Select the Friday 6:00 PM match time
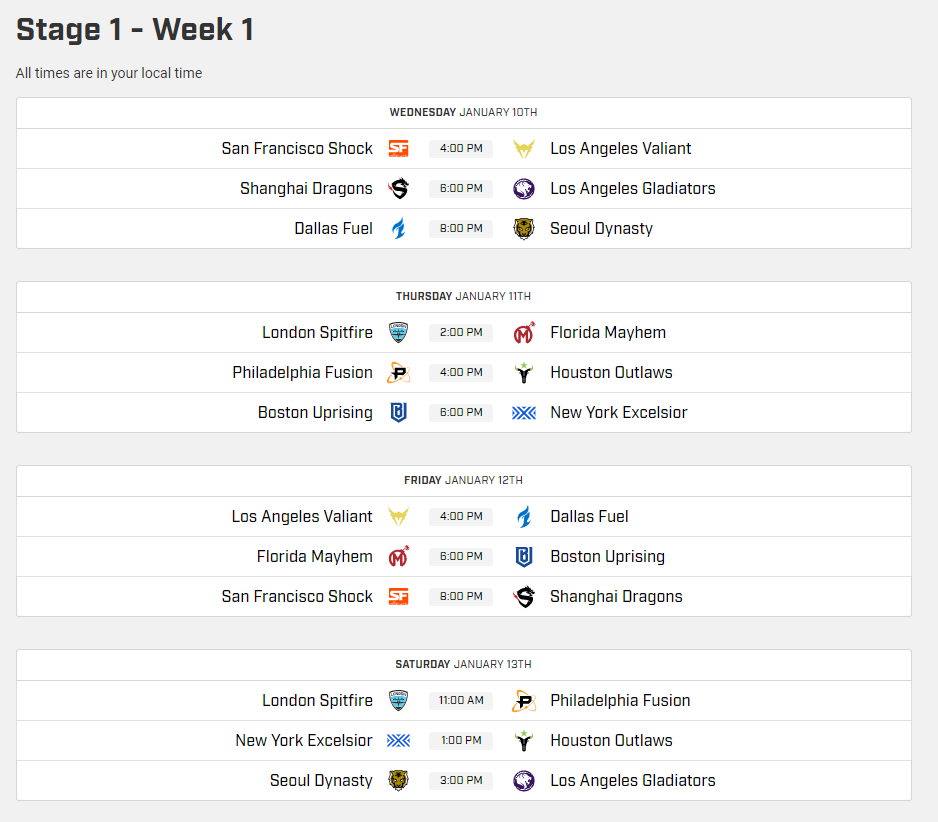 [461, 557]
